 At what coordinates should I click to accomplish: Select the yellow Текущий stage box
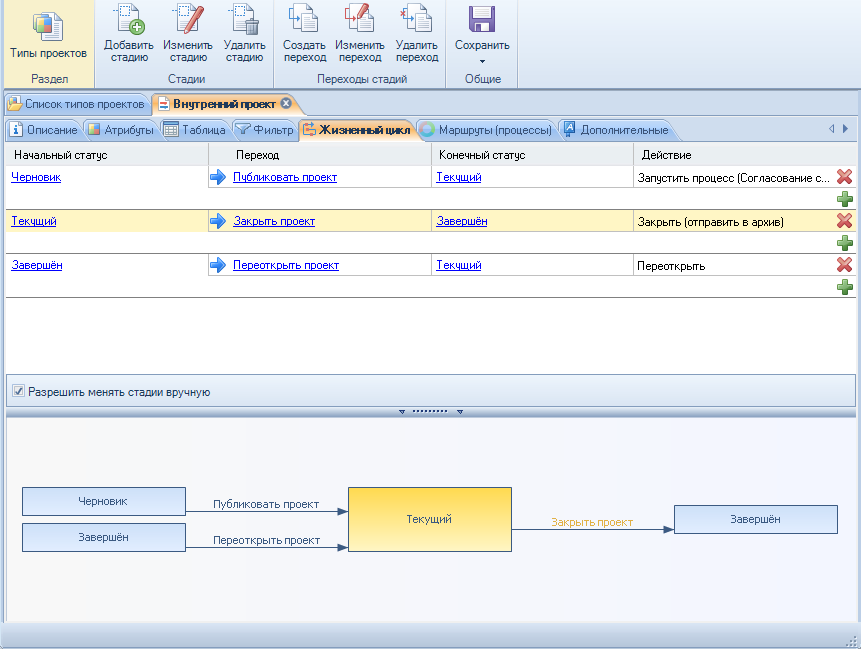point(430,519)
